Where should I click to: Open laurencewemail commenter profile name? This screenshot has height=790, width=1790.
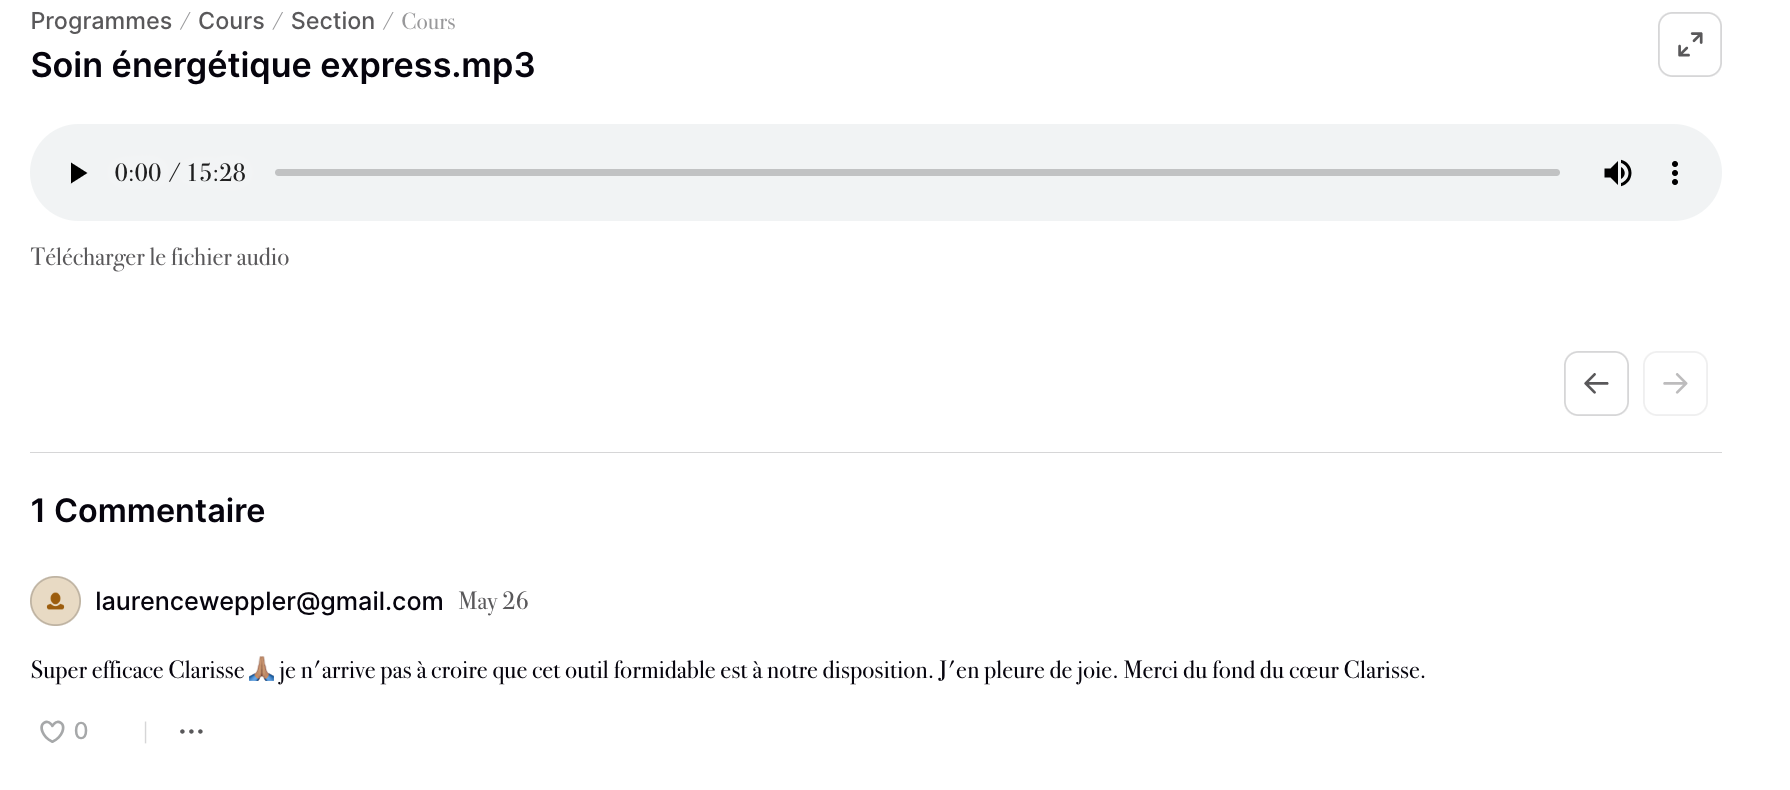269,601
